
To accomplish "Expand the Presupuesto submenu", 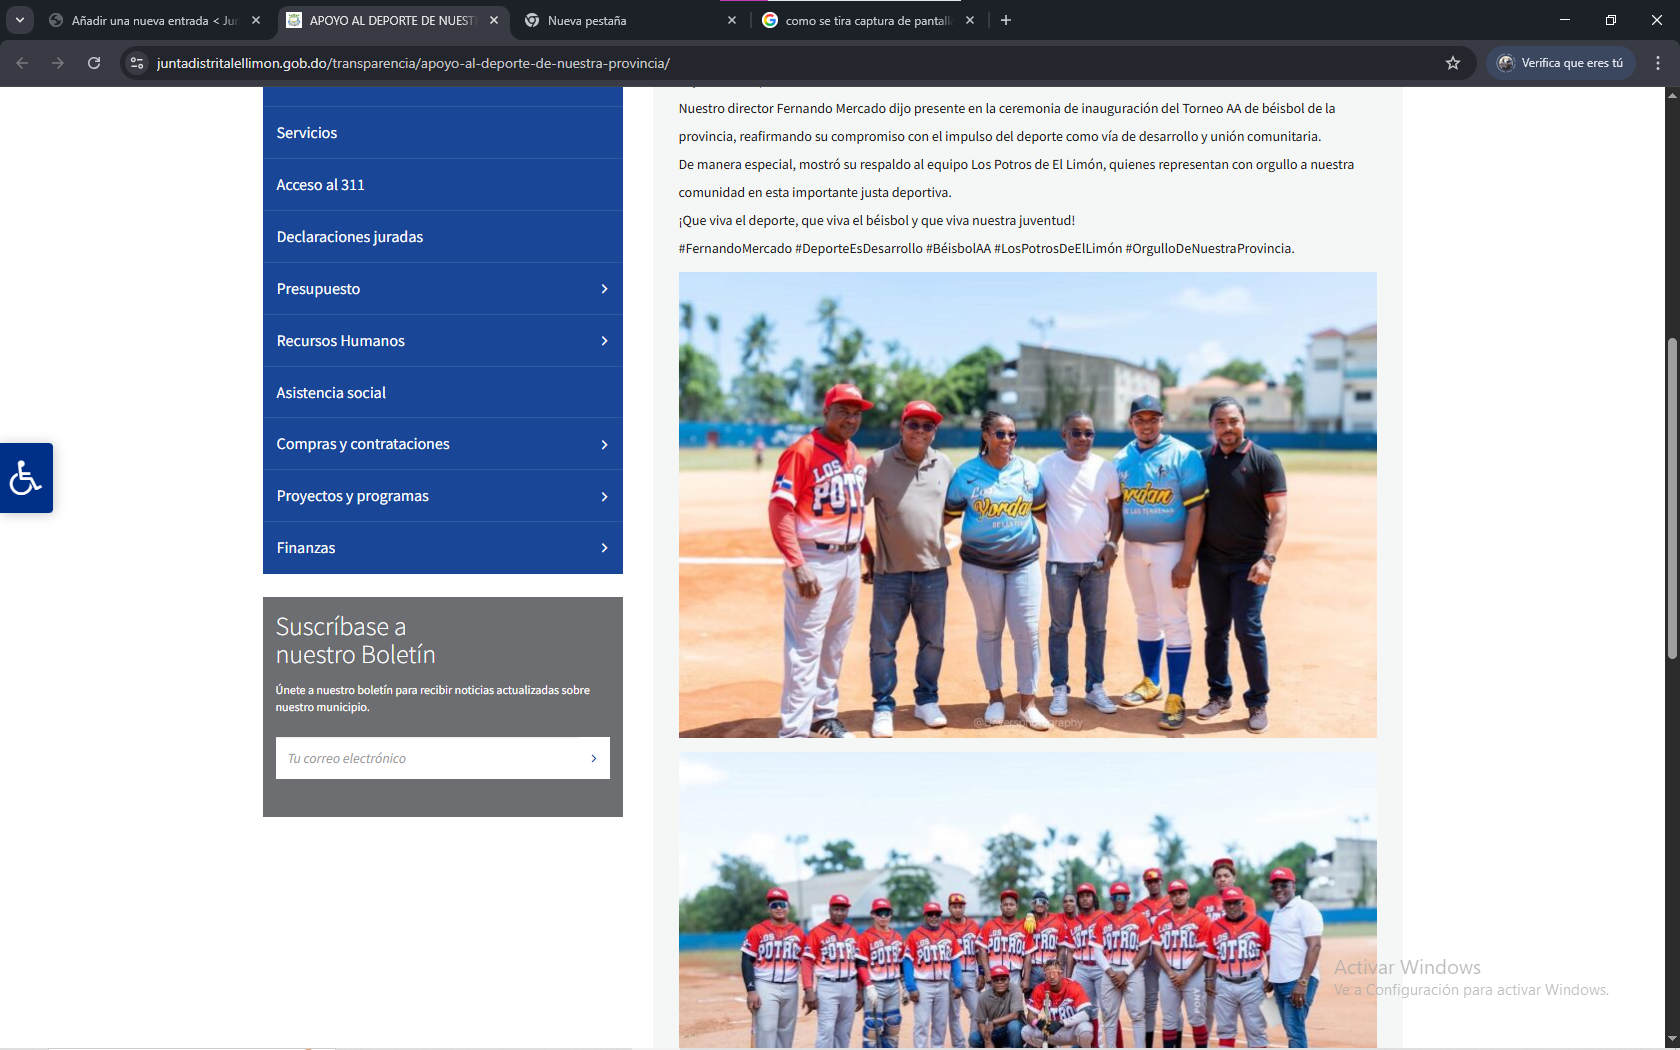I will pos(604,289).
